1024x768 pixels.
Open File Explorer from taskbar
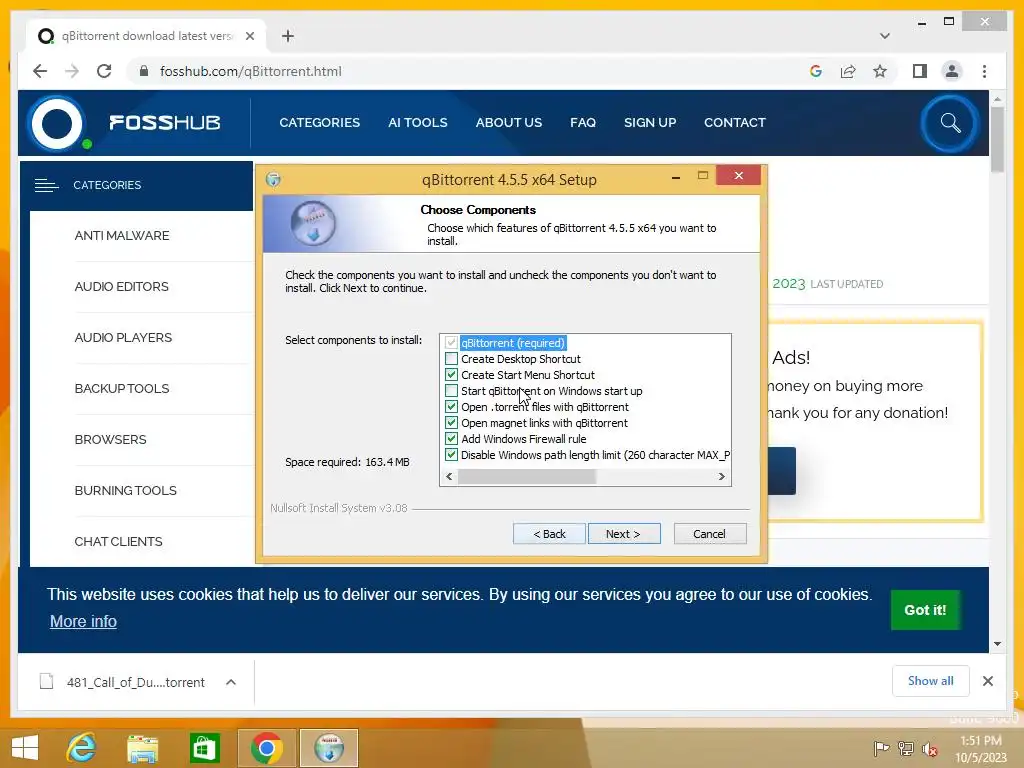(x=142, y=748)
